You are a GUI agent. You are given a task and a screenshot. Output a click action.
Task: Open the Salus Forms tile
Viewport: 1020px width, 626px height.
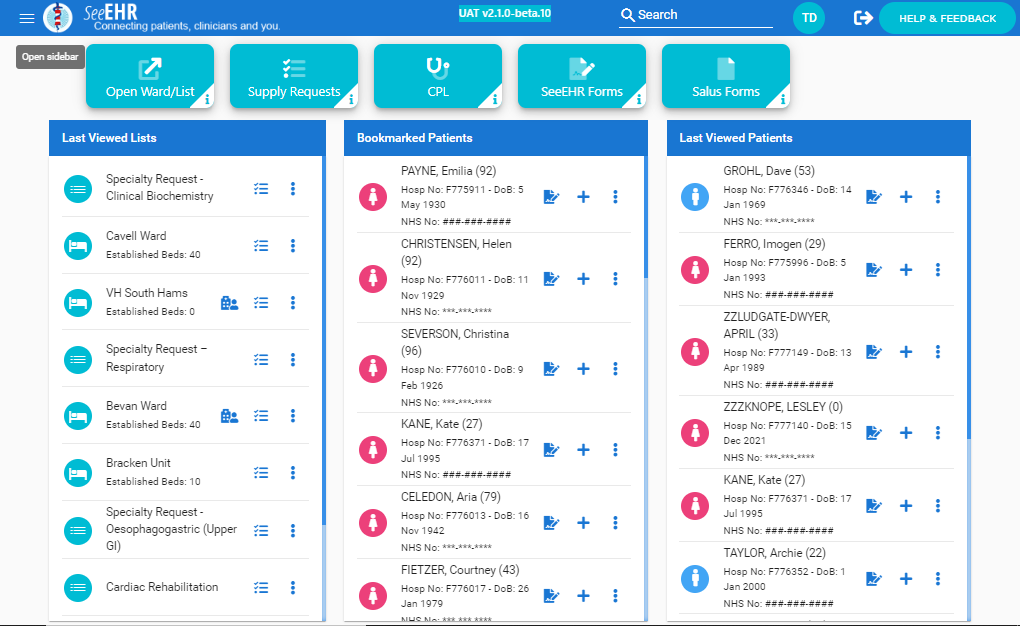click(725, 76)
